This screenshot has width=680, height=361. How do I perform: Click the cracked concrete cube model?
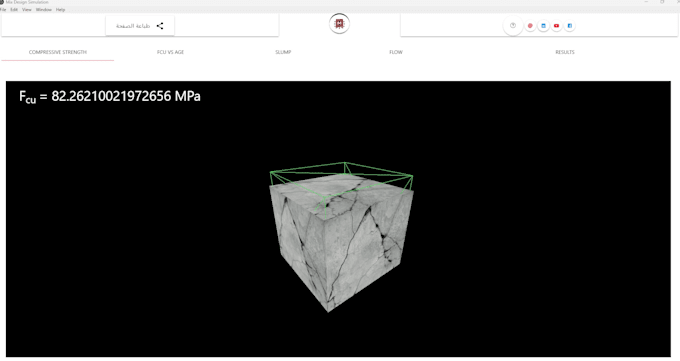click(341, 243)
